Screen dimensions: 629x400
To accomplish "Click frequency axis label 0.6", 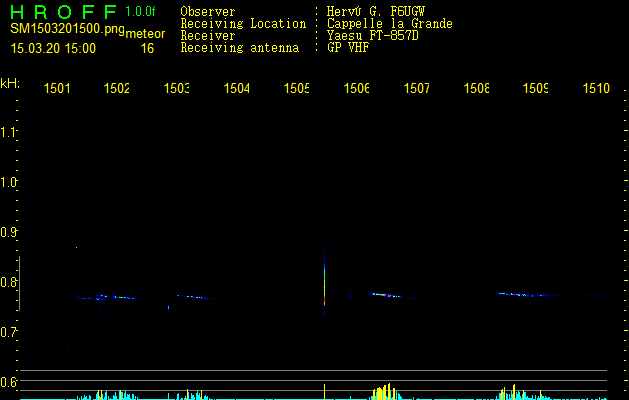I will (8, 382).
